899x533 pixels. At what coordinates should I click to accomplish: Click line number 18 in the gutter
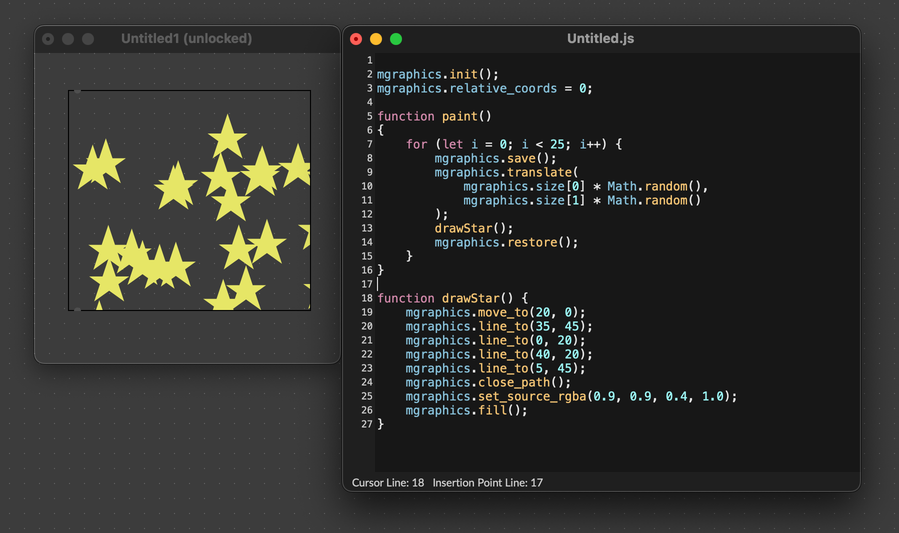coord(367,298)
